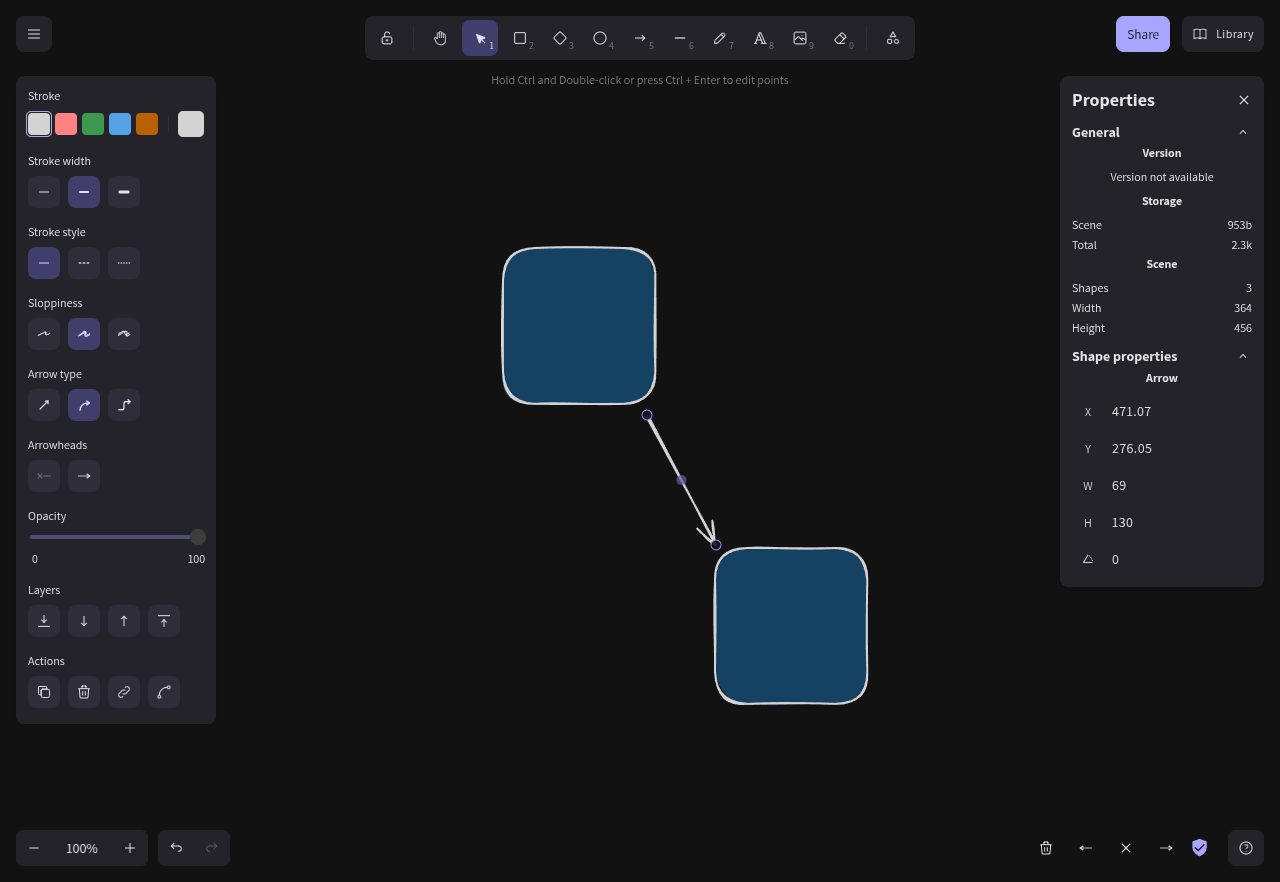
Task: Choose the blue stroke color swatch
Action: pyautogui.click(x=120, y=124)
